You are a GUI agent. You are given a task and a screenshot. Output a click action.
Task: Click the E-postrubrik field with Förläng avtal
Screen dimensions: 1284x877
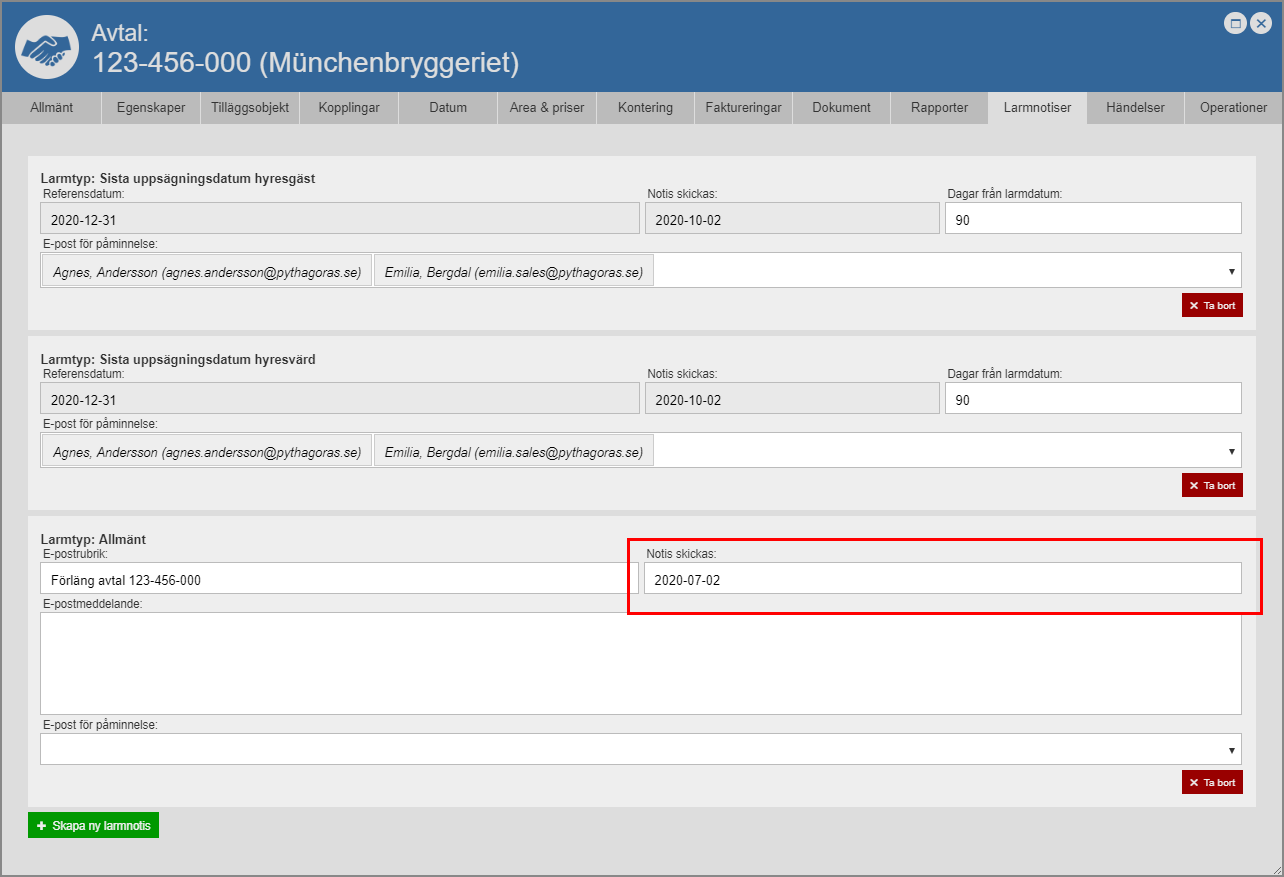point(339,579)
